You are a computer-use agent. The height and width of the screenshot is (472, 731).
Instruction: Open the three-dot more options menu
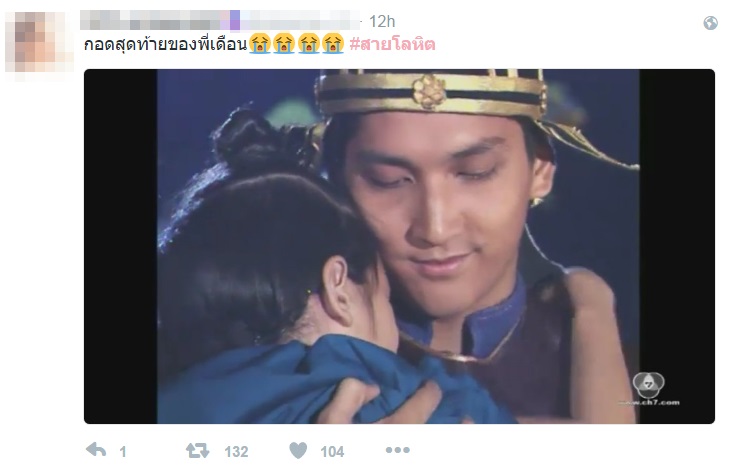[398, 450]
